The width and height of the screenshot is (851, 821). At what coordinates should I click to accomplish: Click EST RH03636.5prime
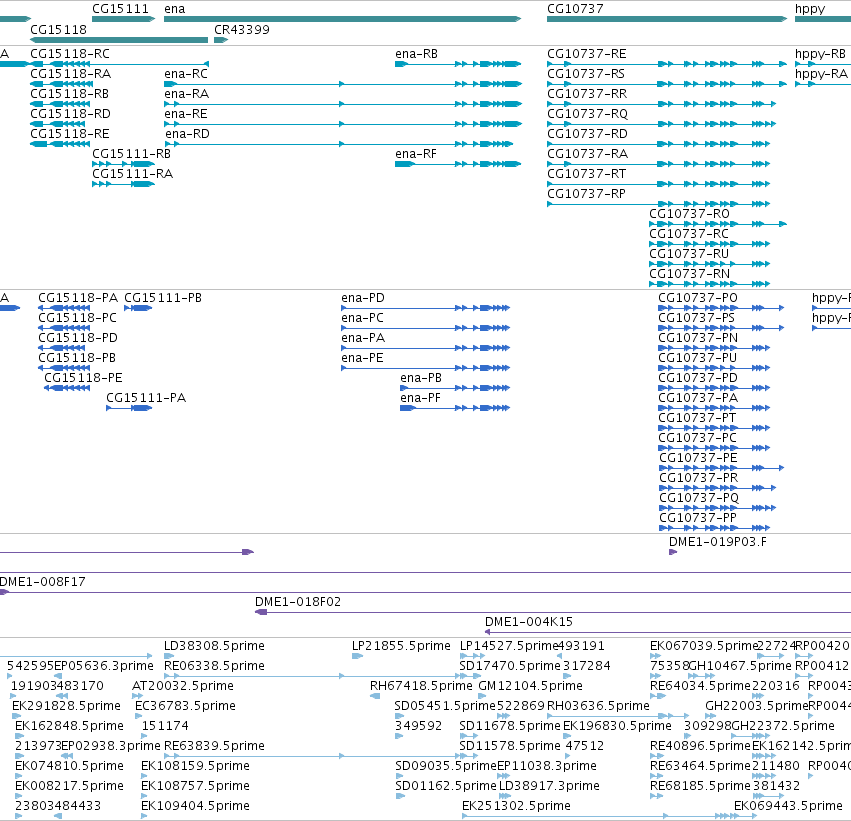coord(598,706)
